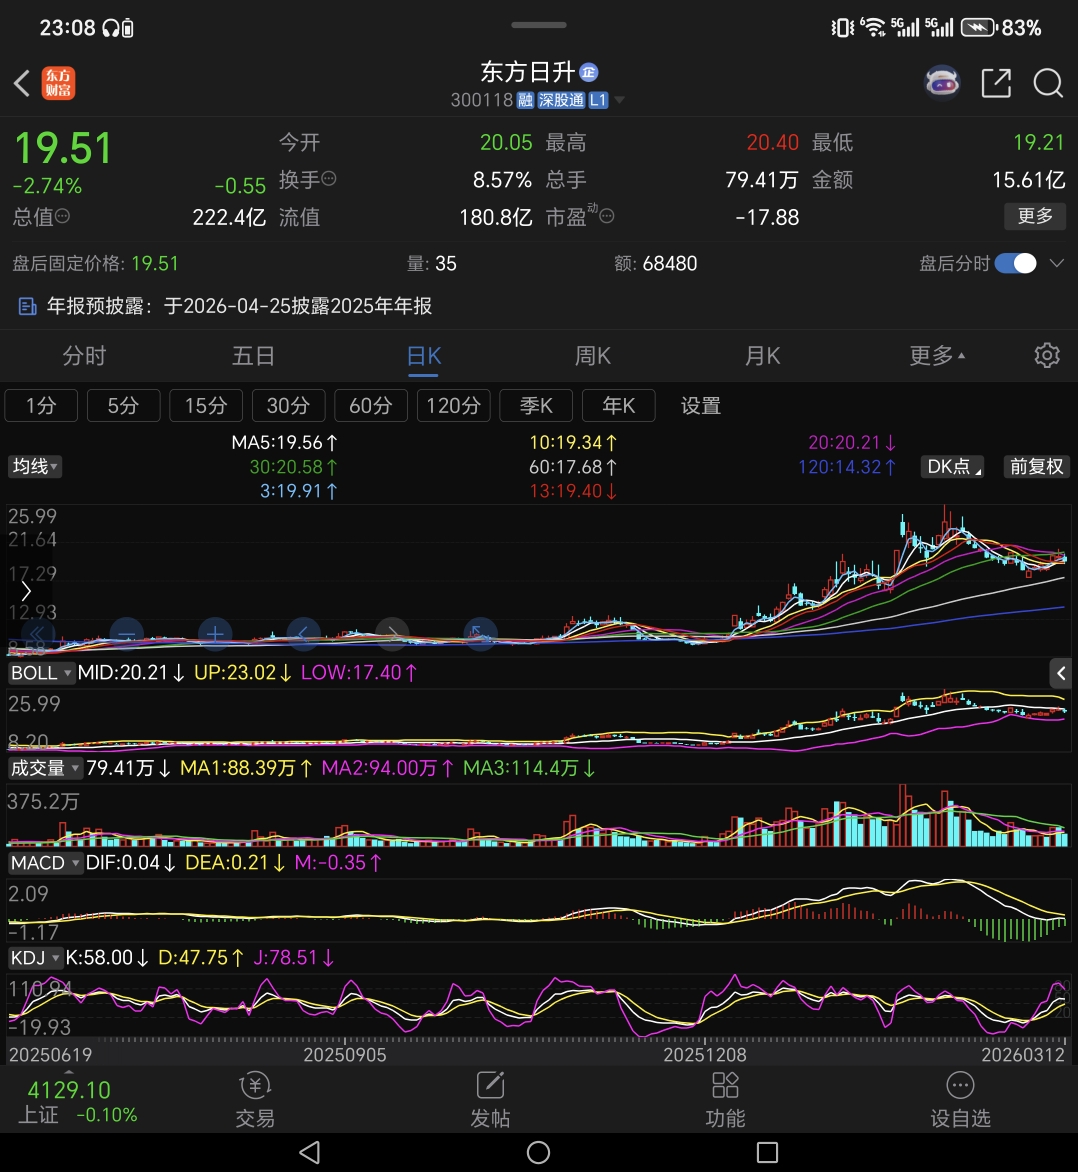Image resolution: width=1078 pixels, height=1172 pixels.
Task: Open the DK点 selector
Action: 952,466
